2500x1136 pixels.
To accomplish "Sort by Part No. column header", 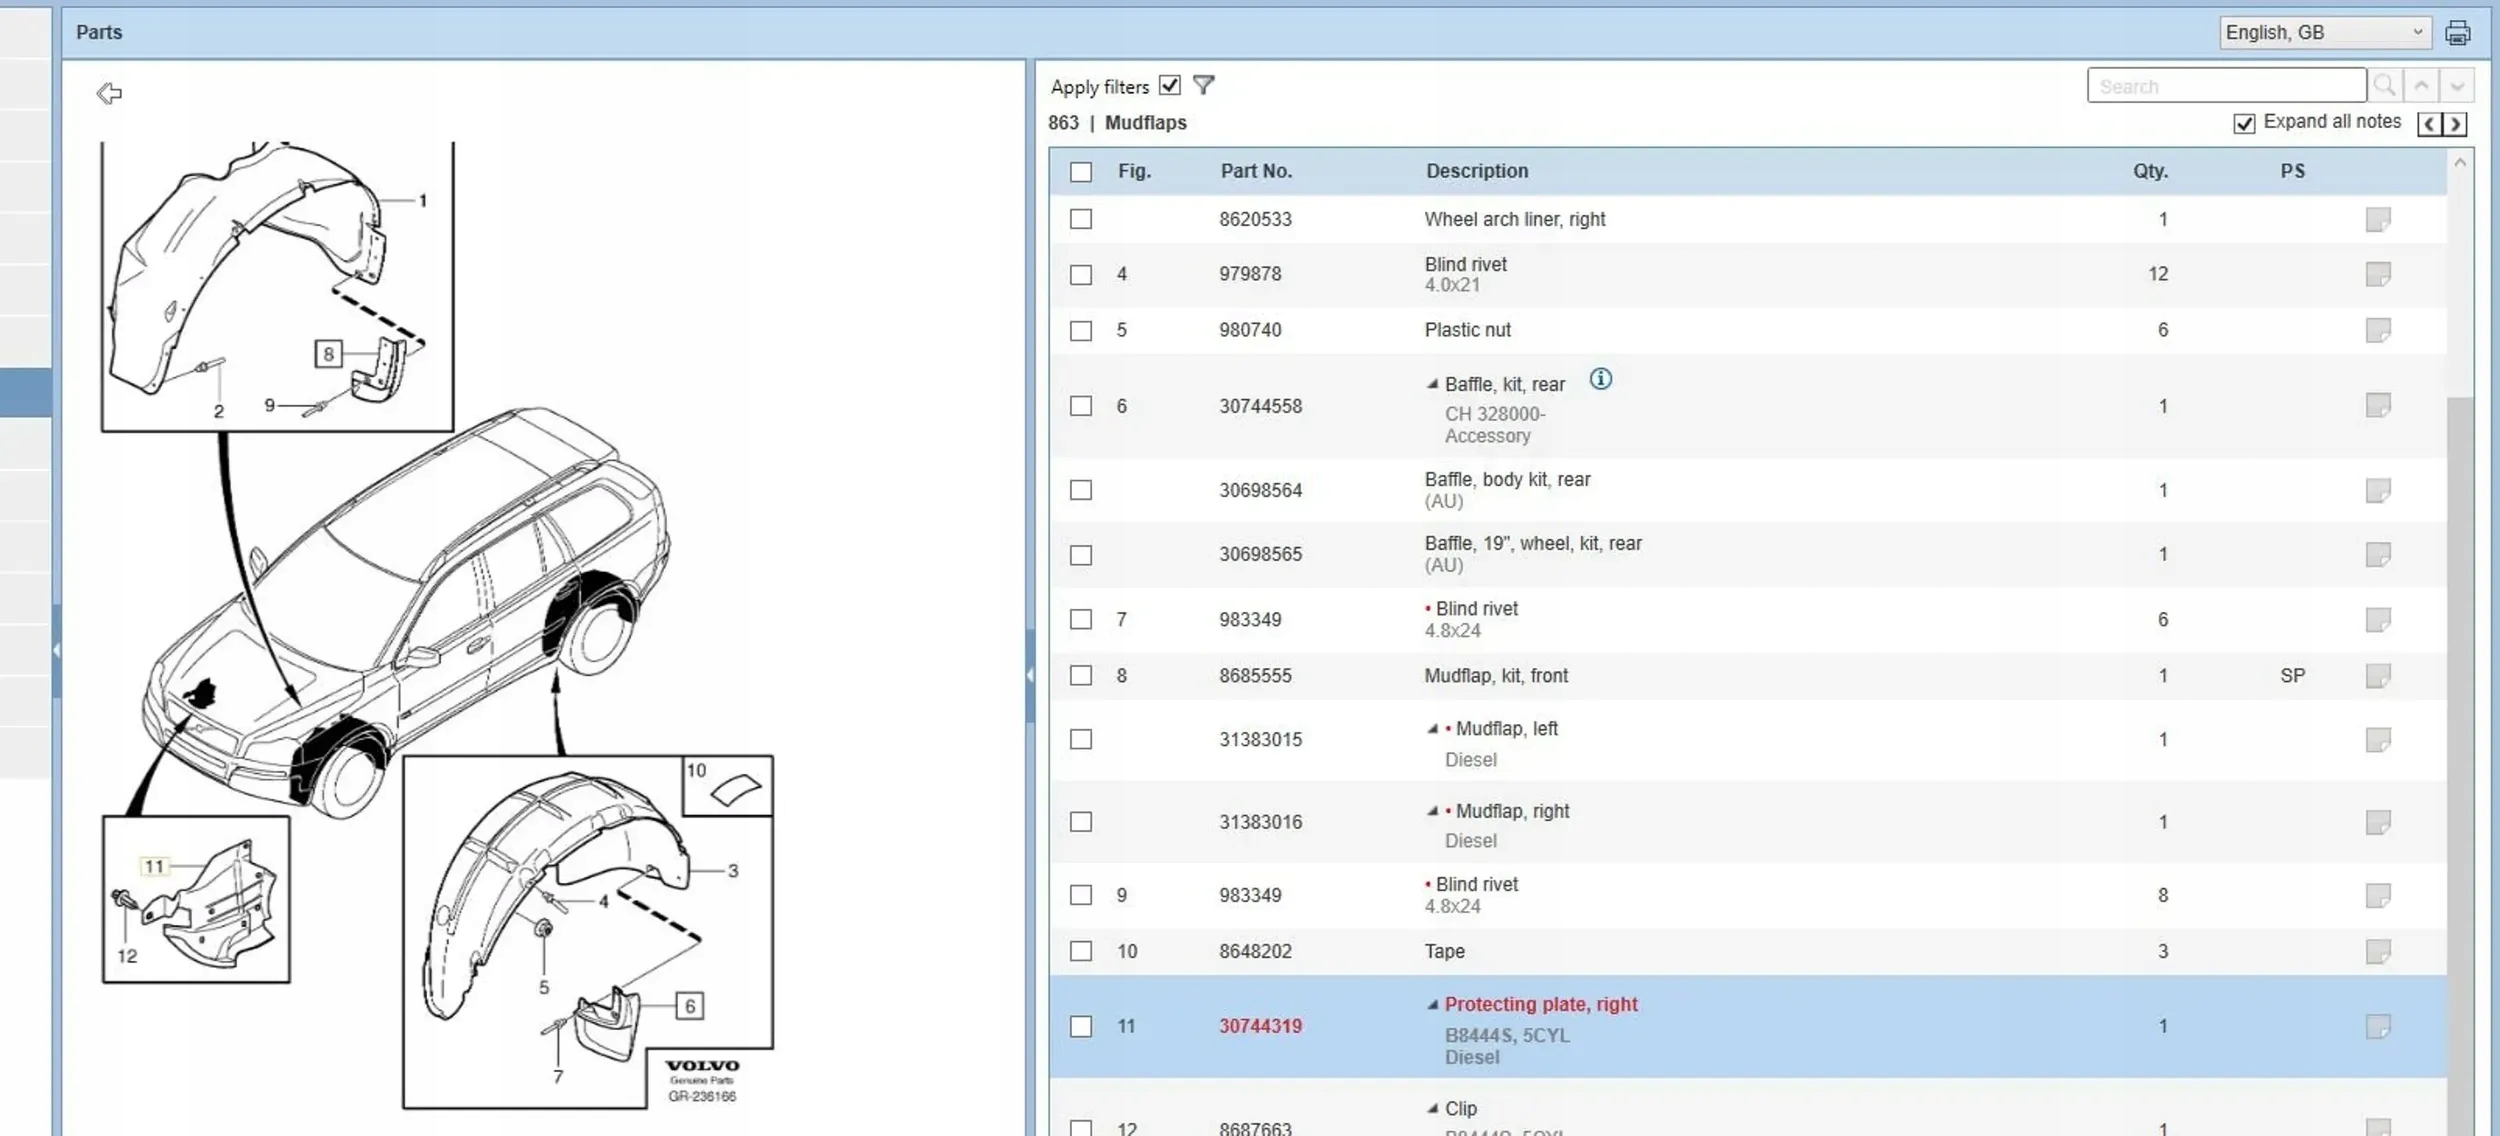I will tap(1256, 171).
